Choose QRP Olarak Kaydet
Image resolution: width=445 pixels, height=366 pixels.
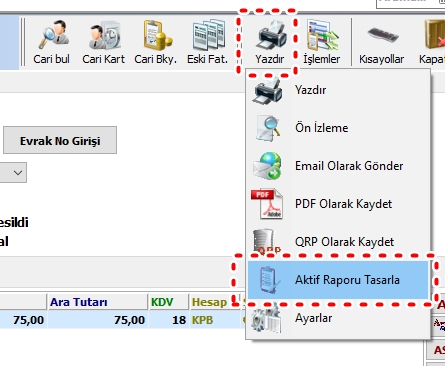338,242
